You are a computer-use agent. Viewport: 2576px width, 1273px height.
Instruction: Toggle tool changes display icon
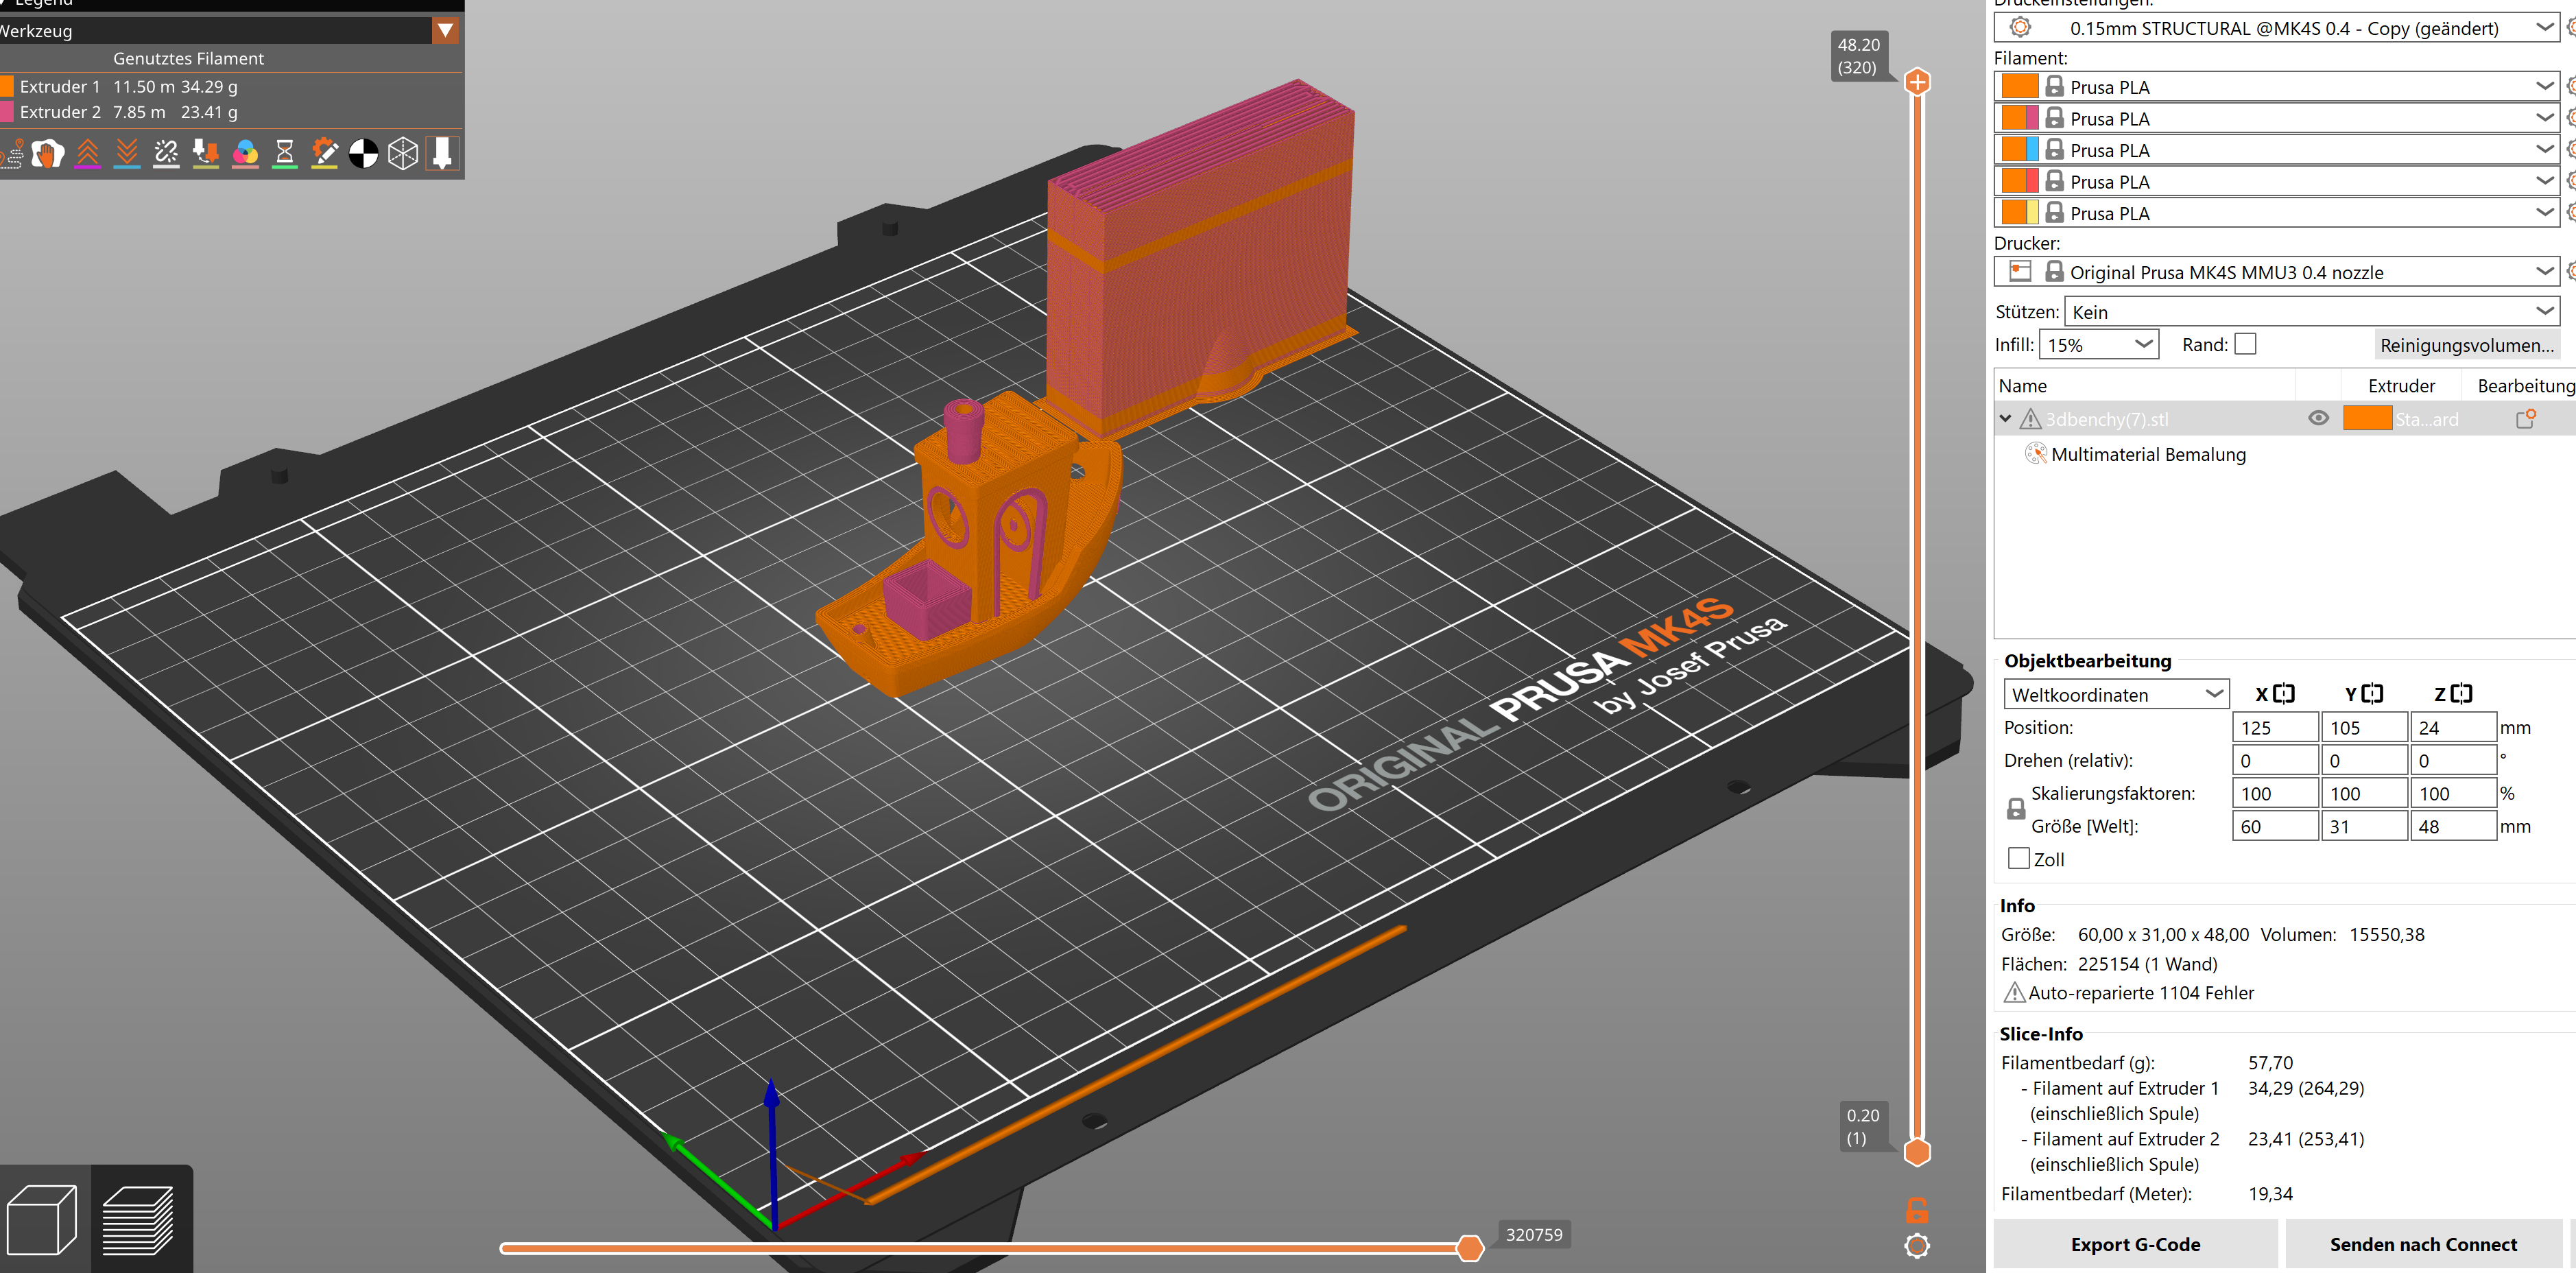point(206,154)
